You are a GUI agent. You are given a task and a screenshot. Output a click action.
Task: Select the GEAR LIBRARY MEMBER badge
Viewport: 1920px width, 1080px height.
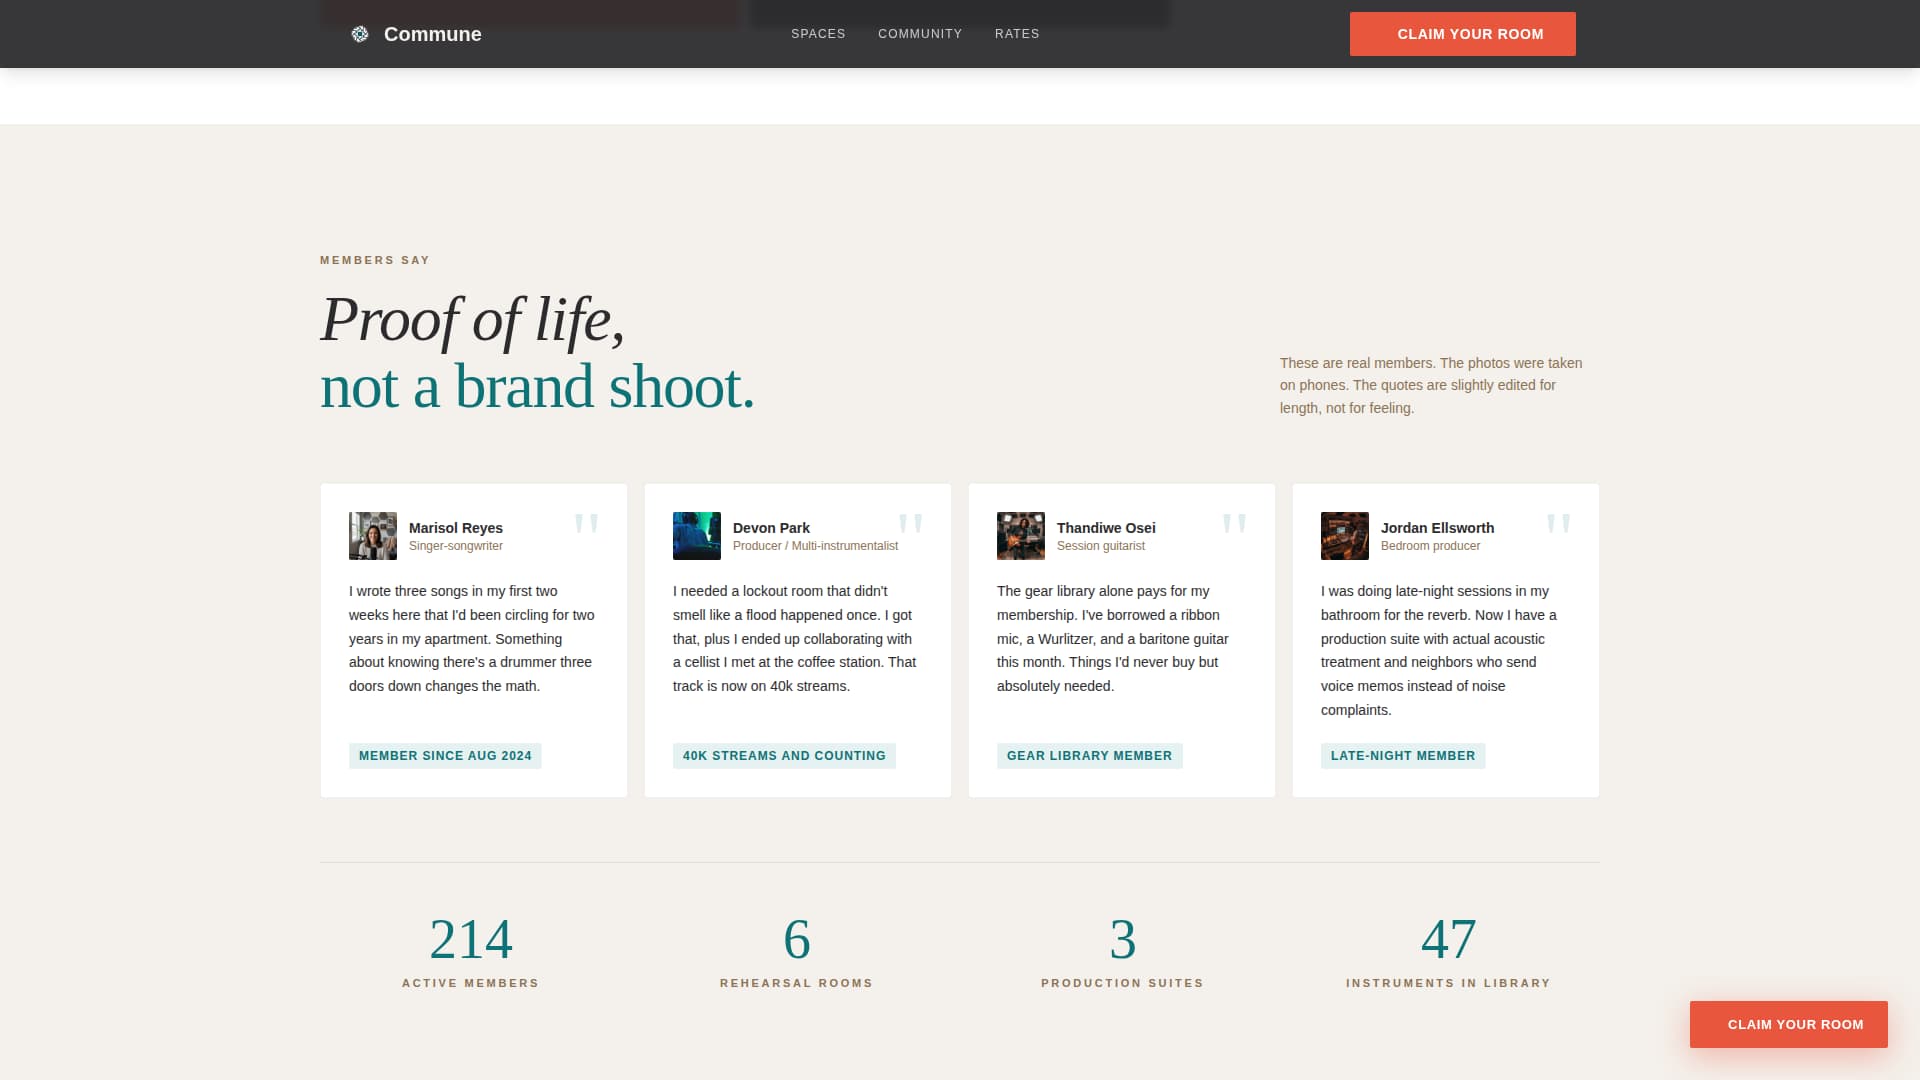[x=1089, y=755]
